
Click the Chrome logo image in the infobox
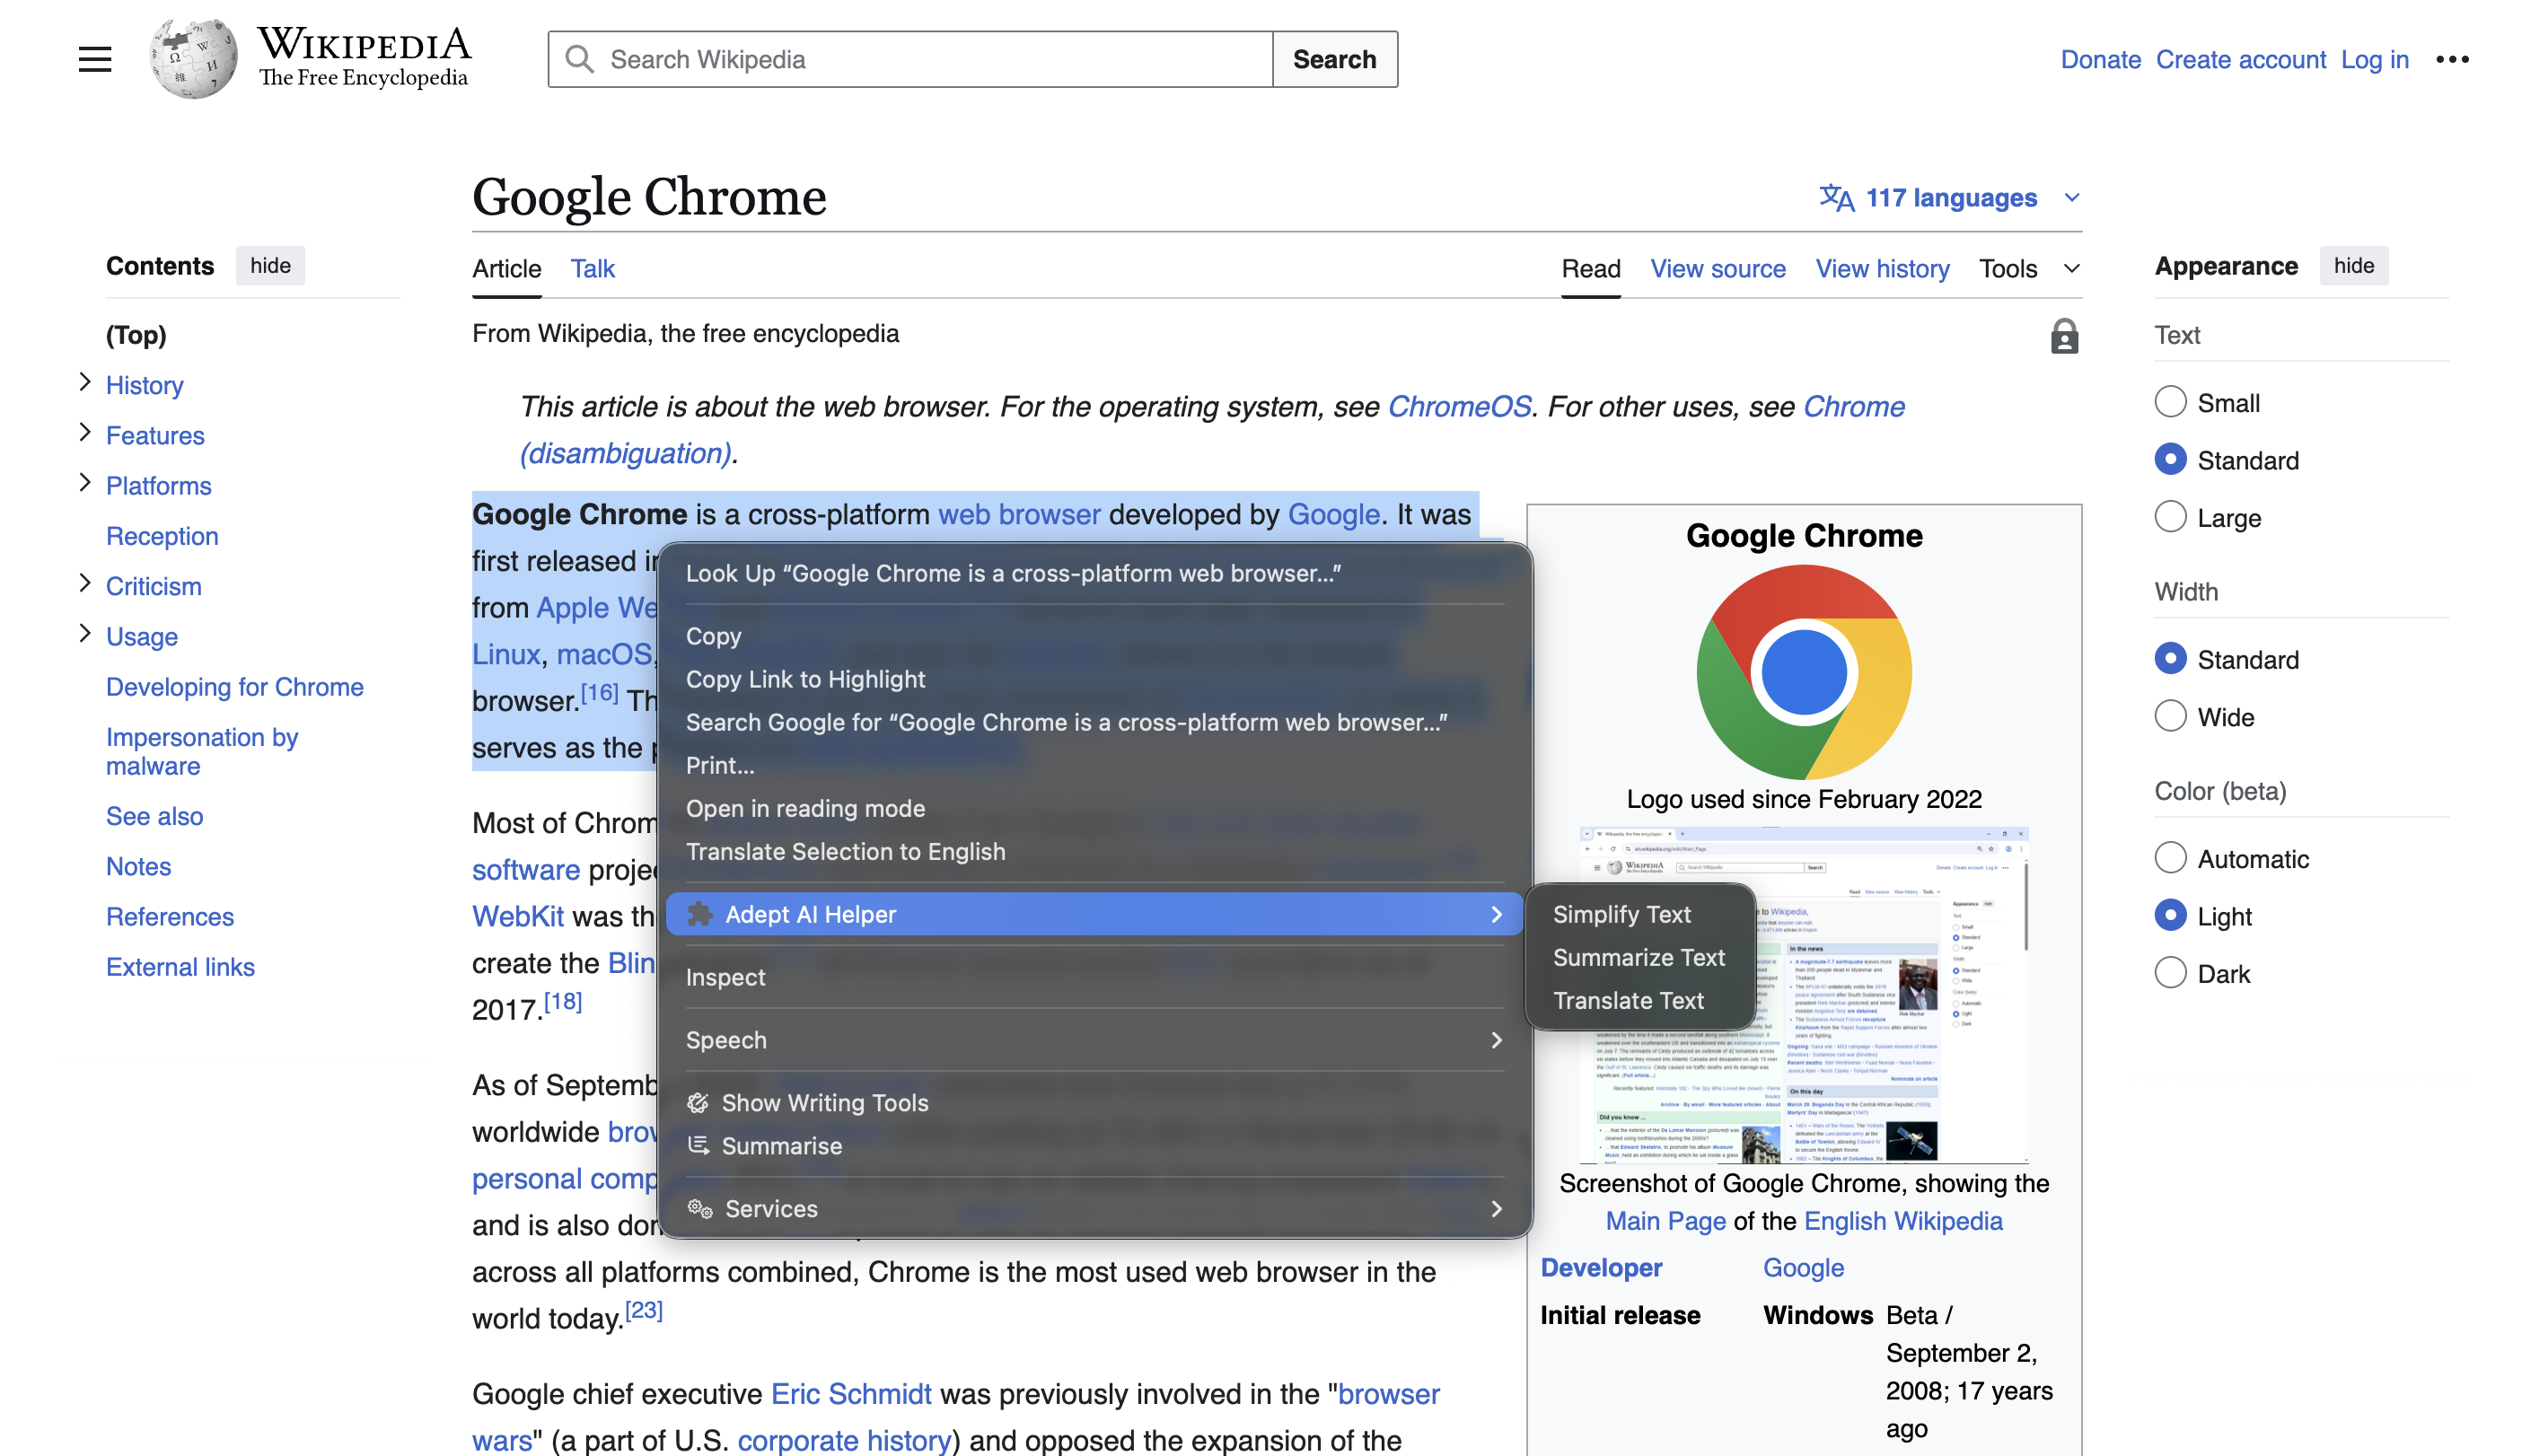click(x=1803, y=672)
